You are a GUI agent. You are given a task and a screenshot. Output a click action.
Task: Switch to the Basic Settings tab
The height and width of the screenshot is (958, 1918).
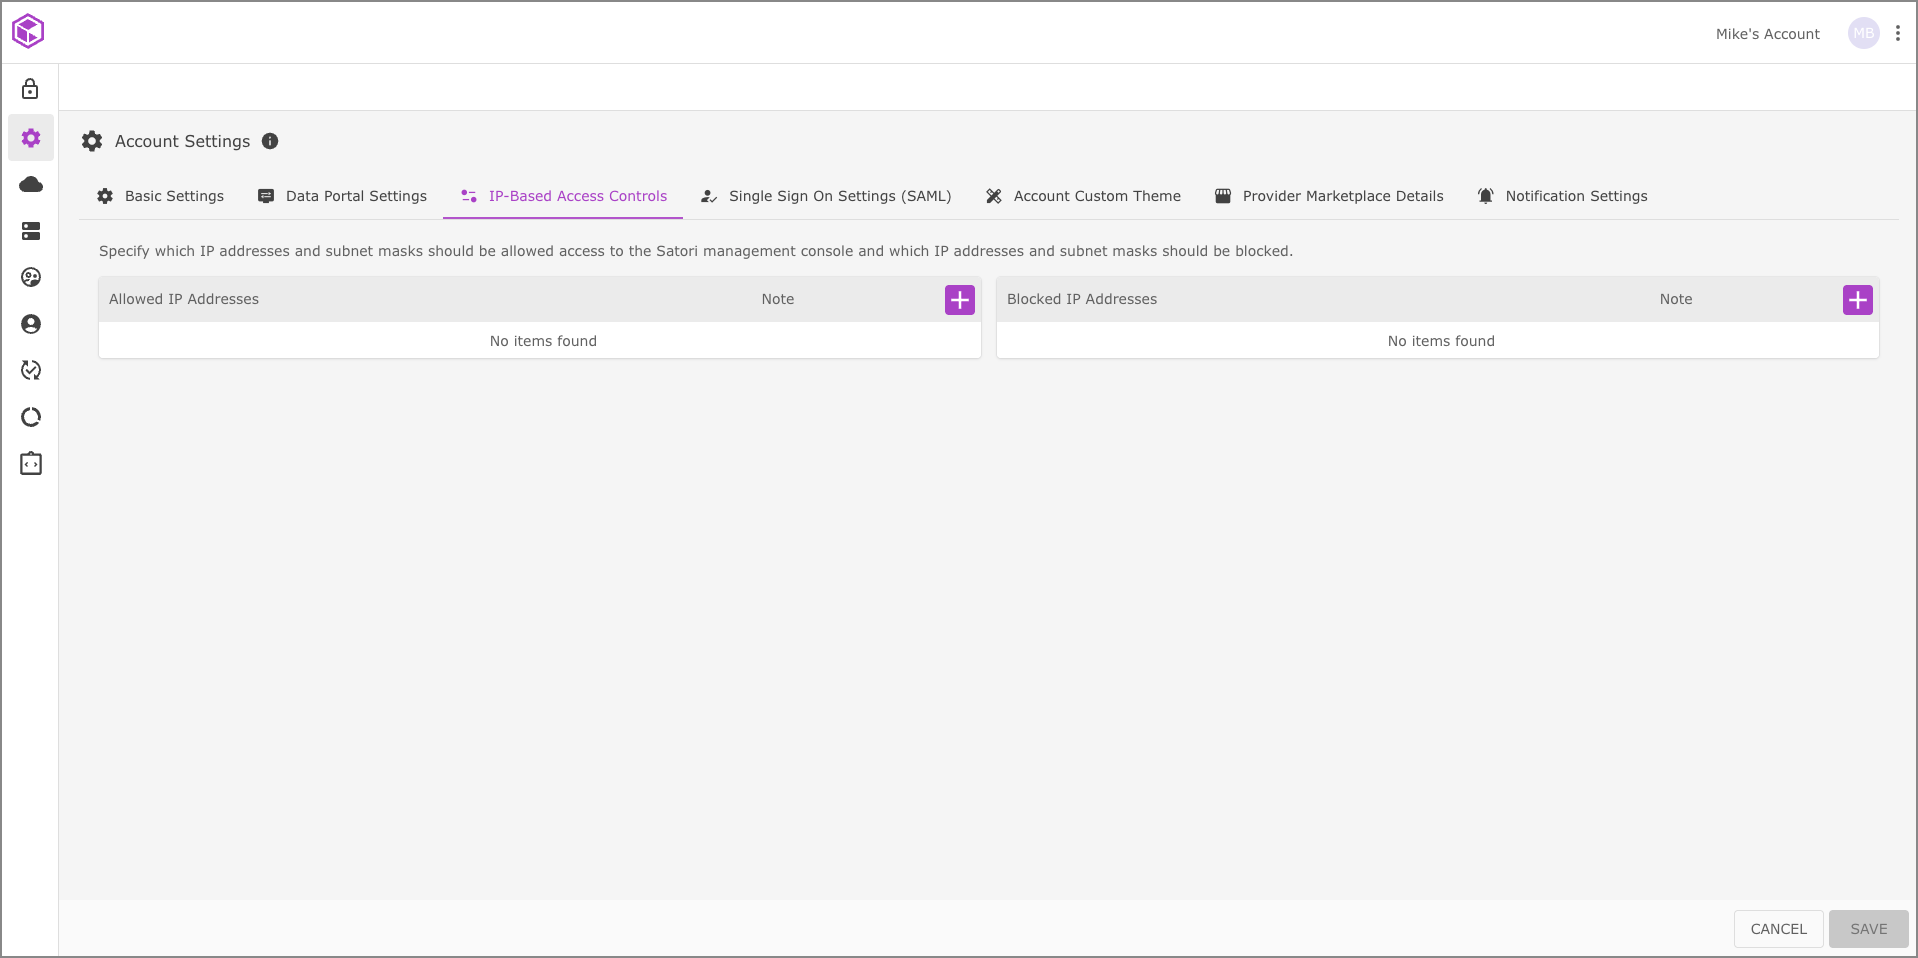pos(161,196)
